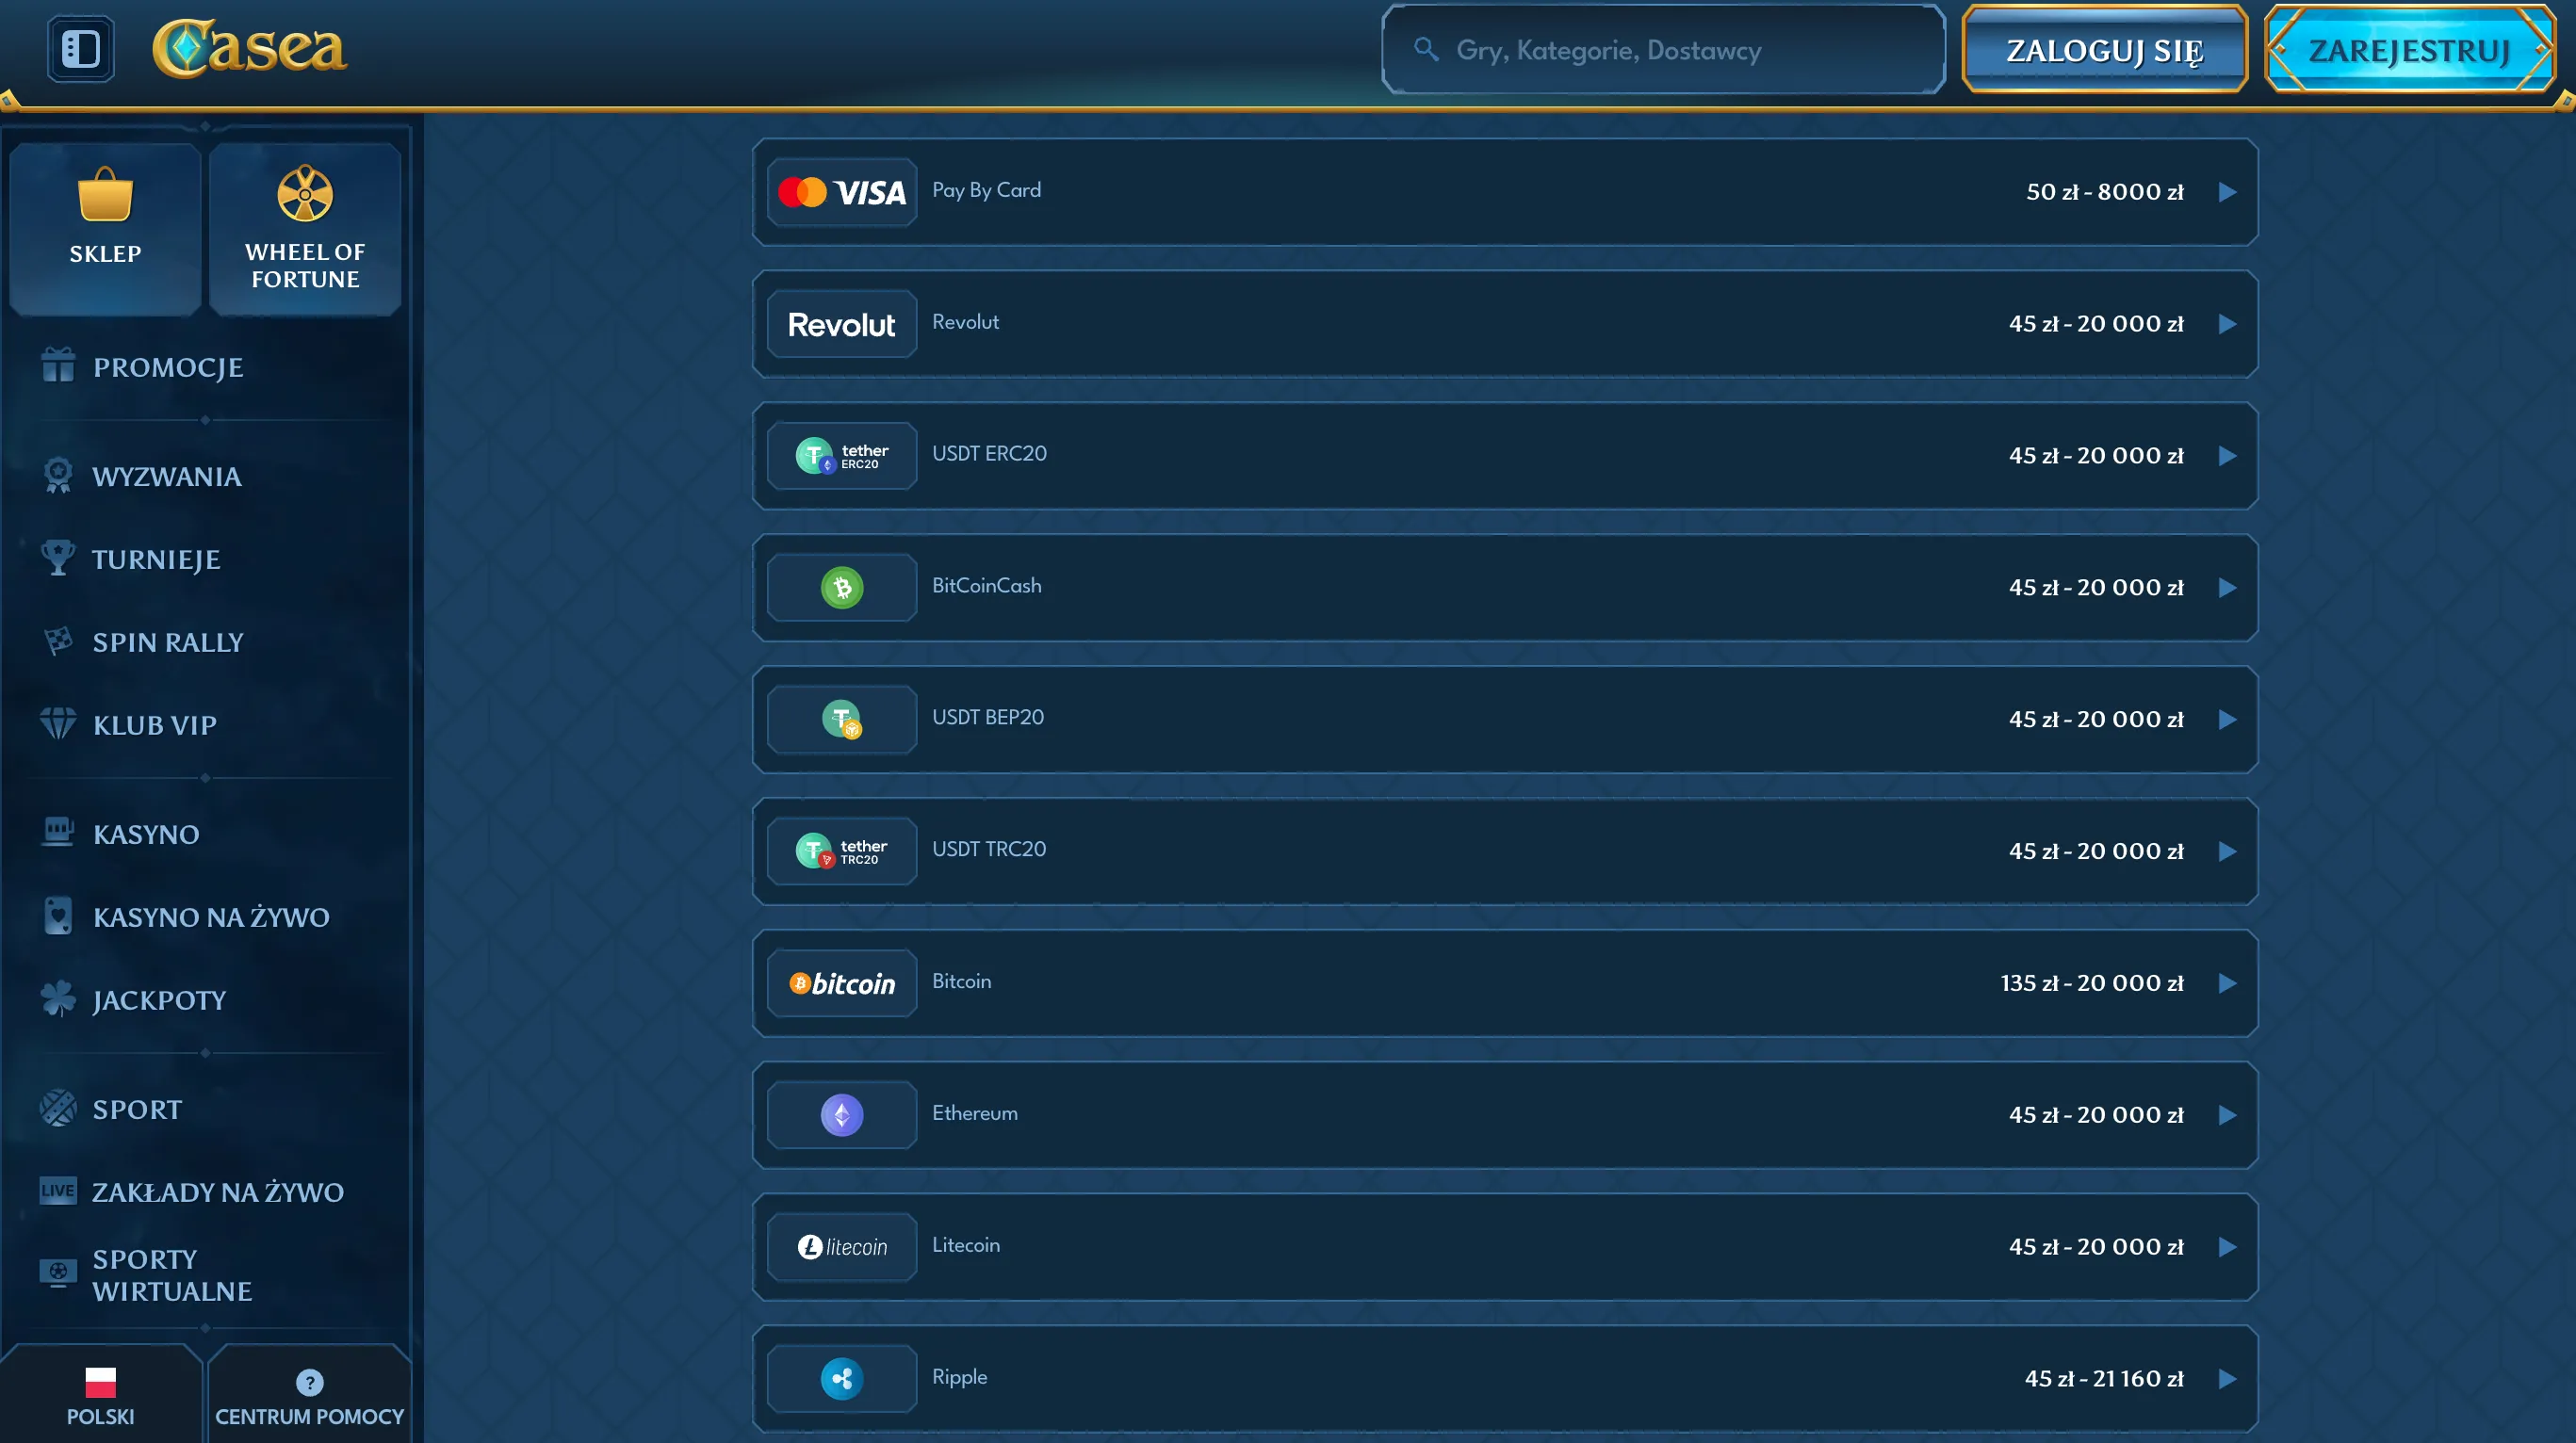Click the Kasyno slot machine icon
The width and height of the screenshot is (2576, 1443).
tap(58, 832)
